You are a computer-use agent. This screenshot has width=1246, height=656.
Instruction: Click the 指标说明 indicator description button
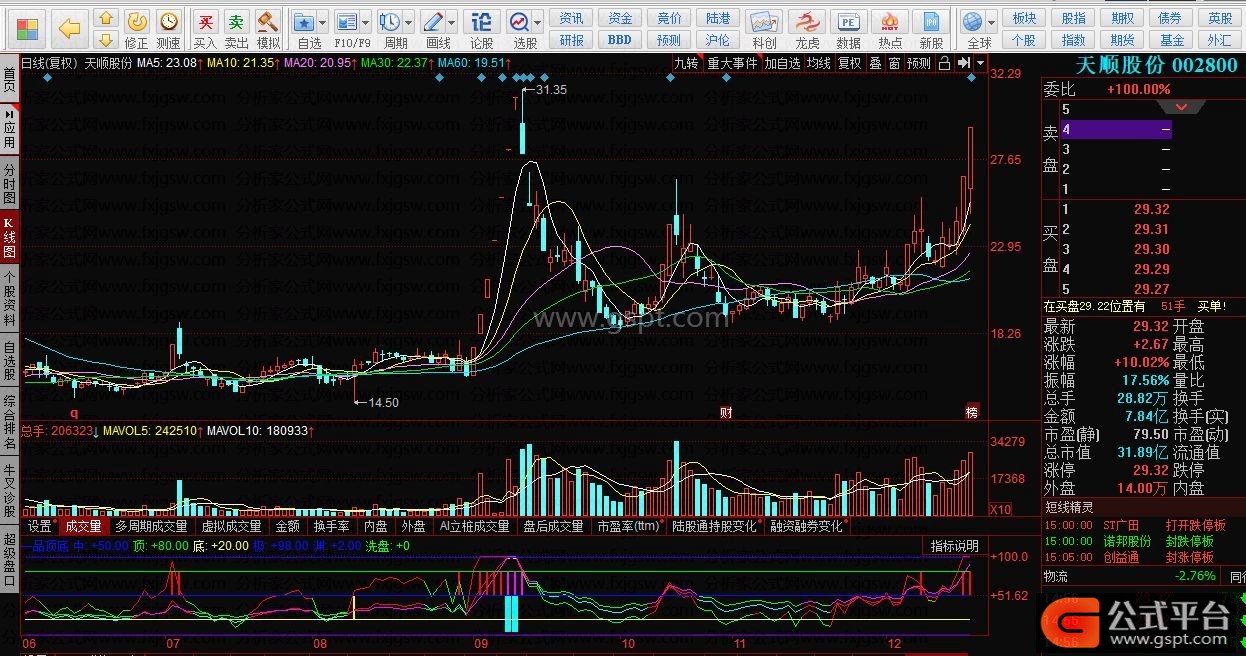tap(955, 546)
